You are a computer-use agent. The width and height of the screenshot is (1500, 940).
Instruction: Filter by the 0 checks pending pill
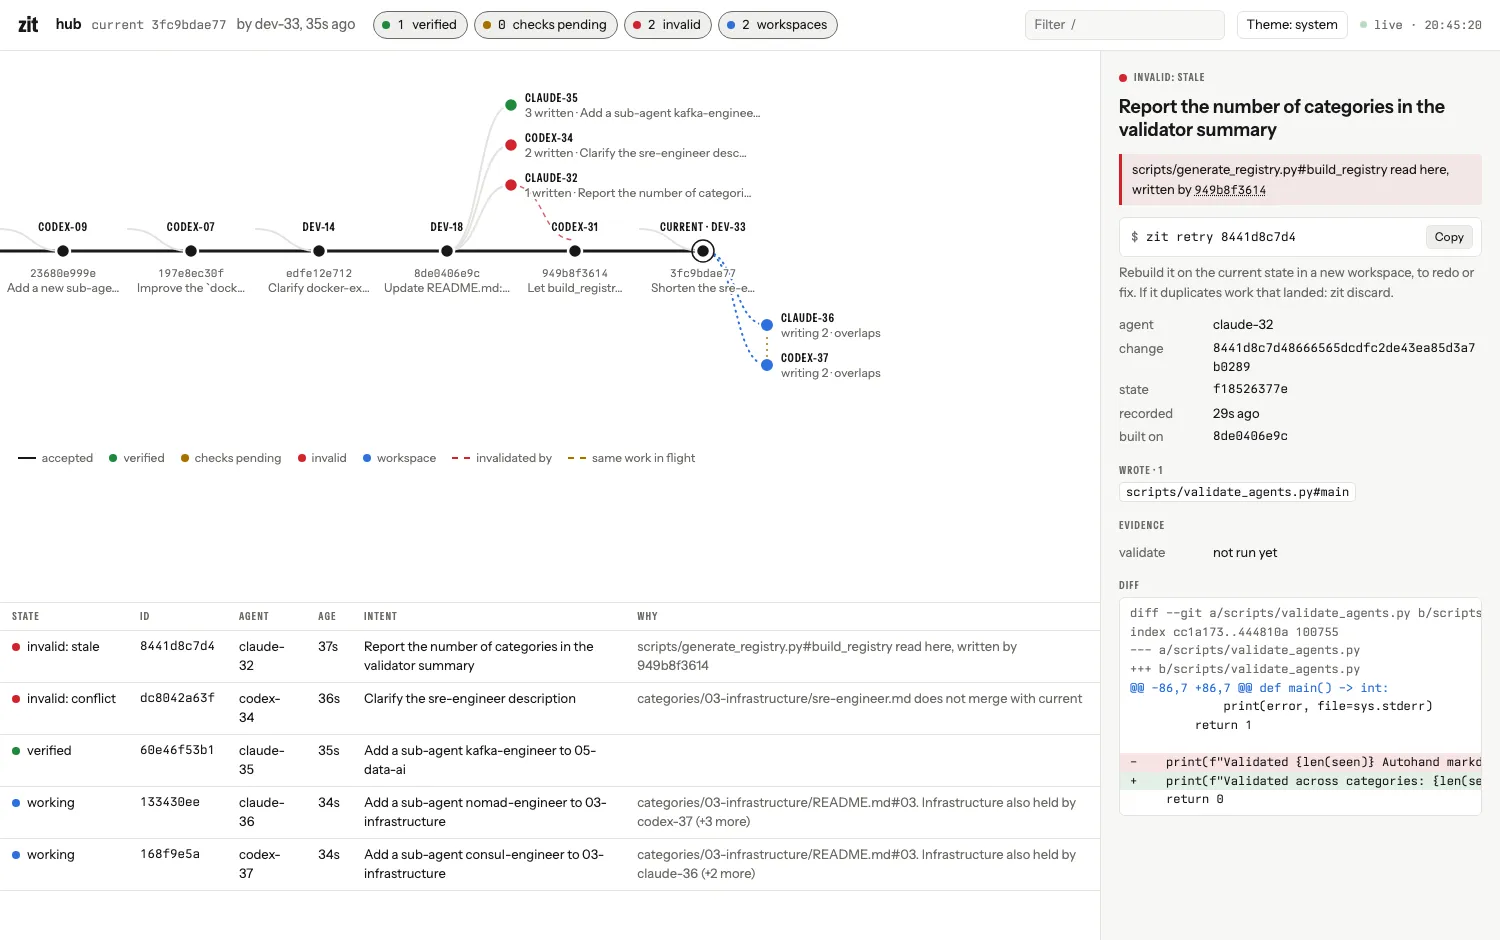point(545,25)
